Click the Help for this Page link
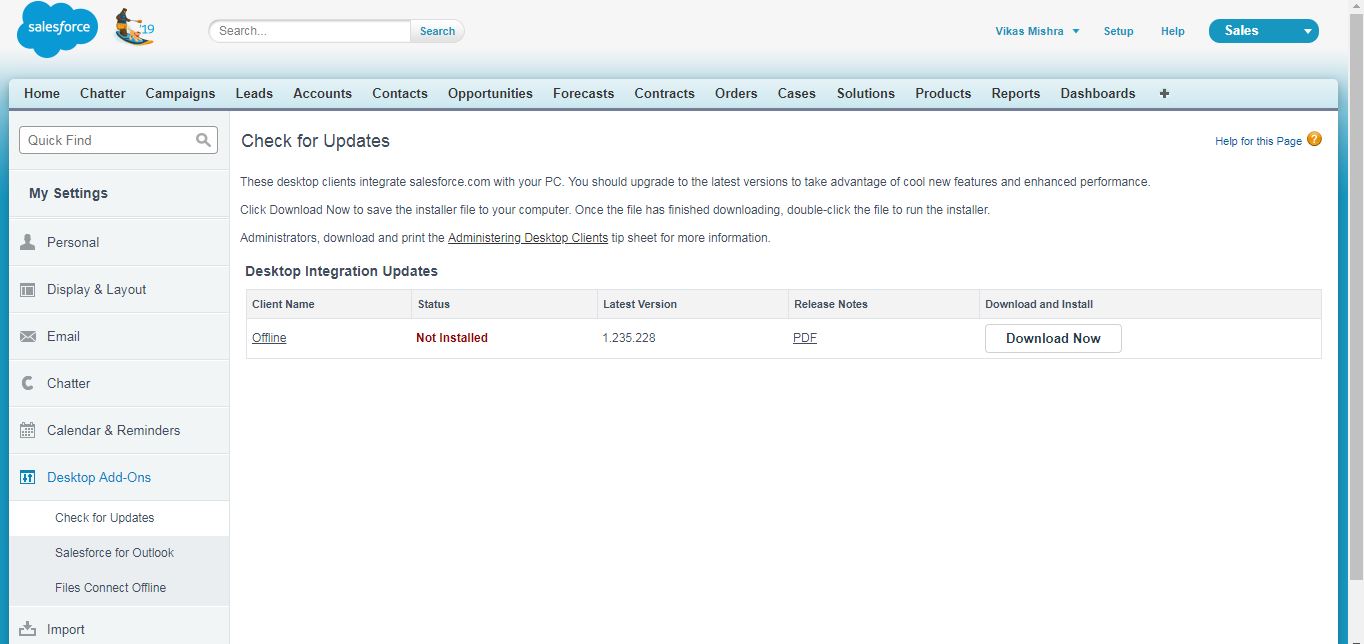 pyautogui.click(x=1258, y=141)
